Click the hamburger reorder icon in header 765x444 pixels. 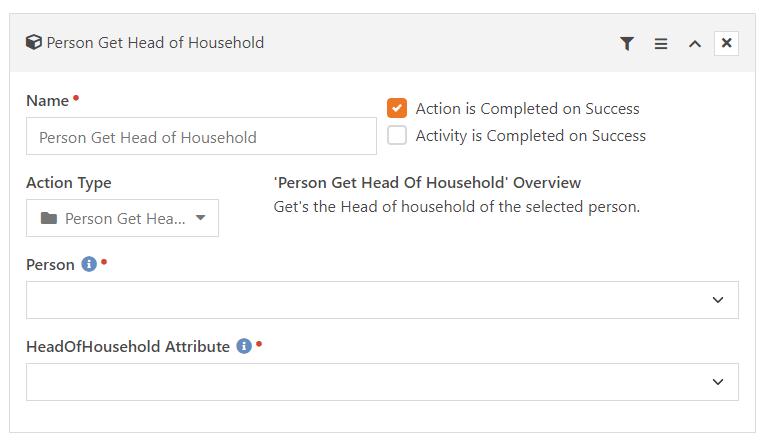(x=661, y=44)
